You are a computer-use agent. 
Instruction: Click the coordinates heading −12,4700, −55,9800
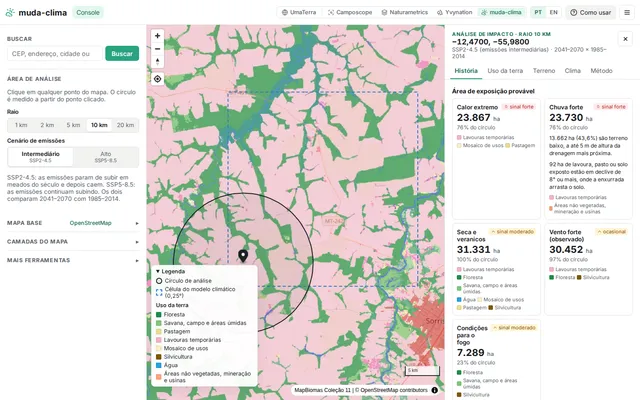pyautogui.click(x=490, y=42)
